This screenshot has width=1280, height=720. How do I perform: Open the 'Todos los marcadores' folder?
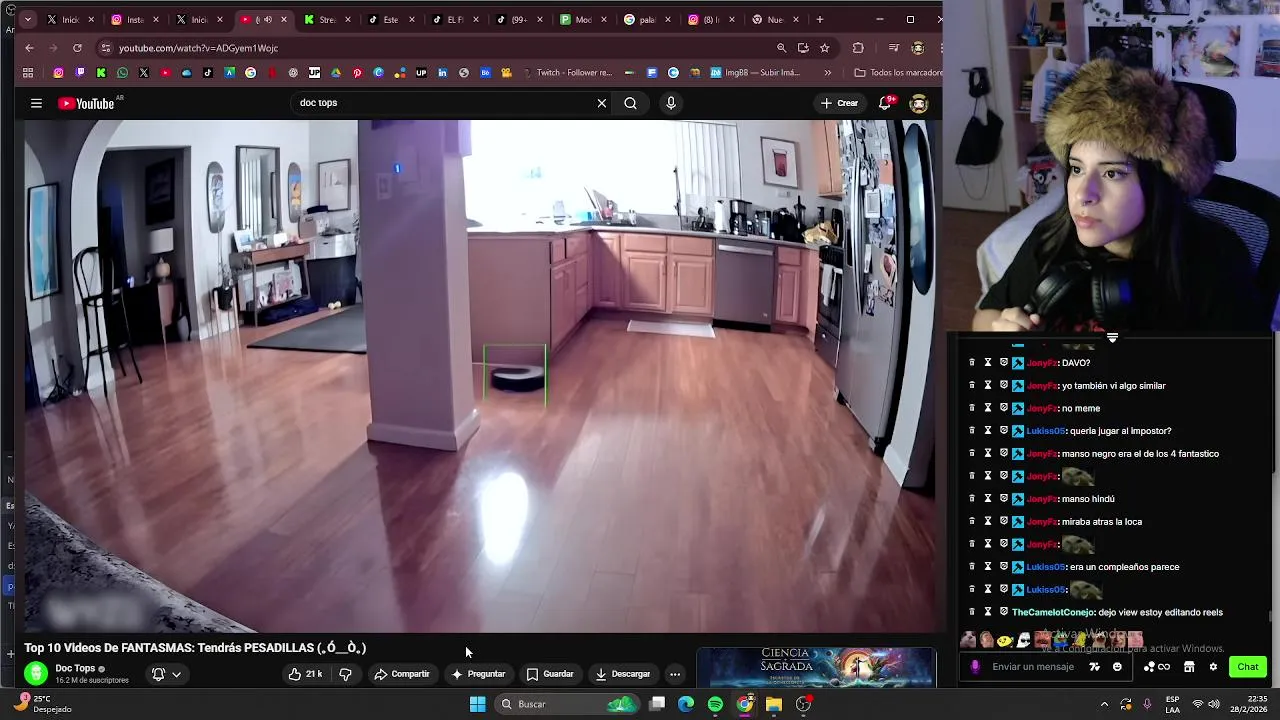coord(897,73)
